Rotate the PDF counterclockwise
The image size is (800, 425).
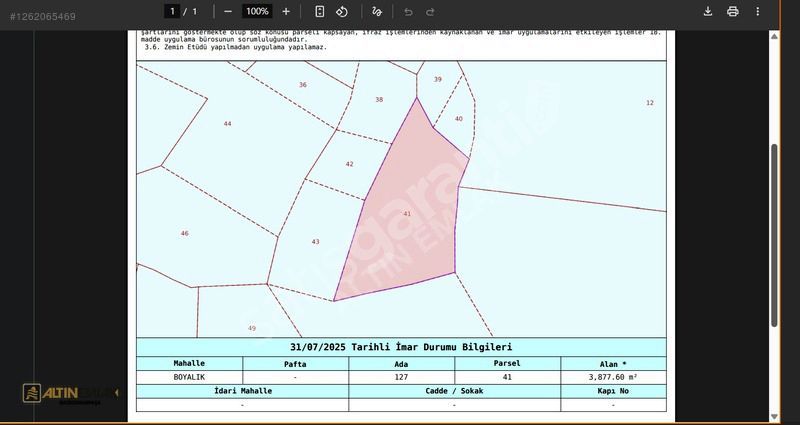tap(342, 11)
